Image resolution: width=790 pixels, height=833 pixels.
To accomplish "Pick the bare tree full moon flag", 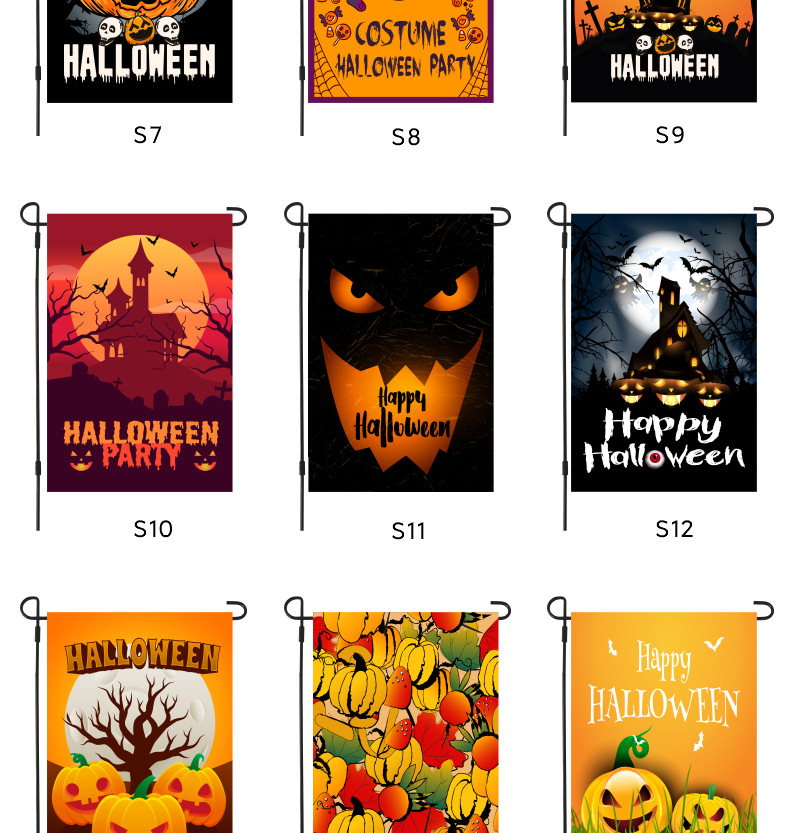I will point(140,722).
